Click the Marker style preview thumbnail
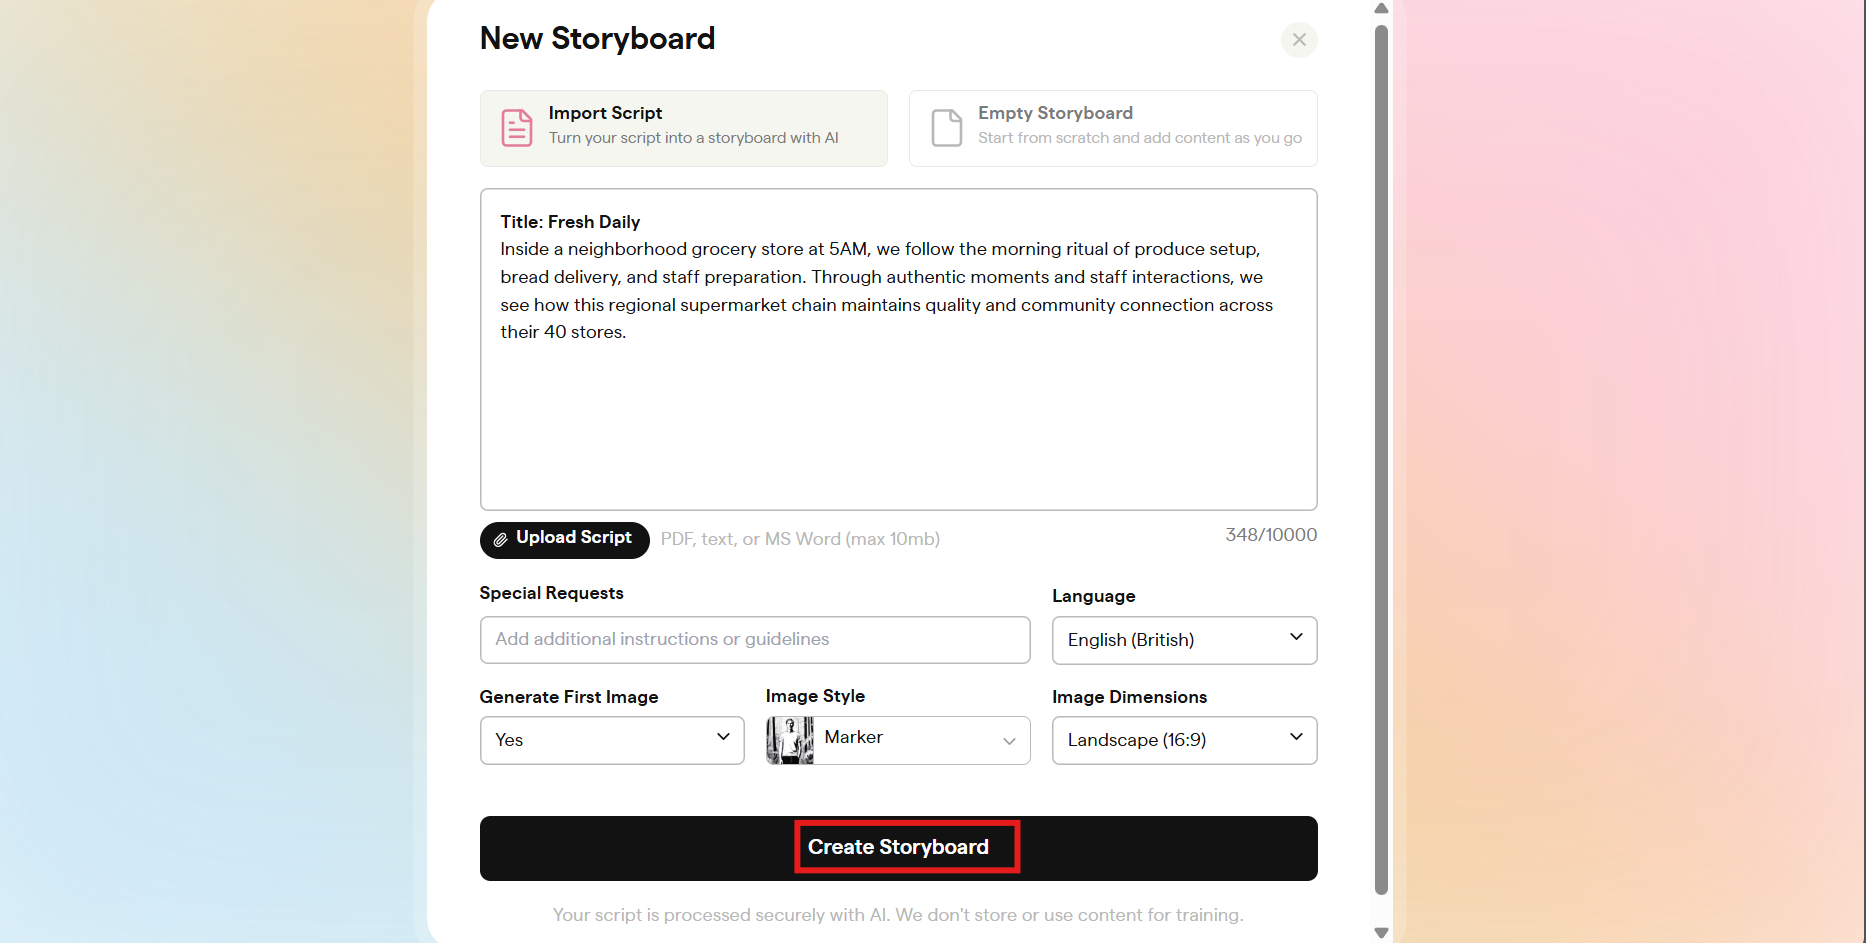Image resolution: width=1866 pixels, height=943 pixels. tap(790, 740)
